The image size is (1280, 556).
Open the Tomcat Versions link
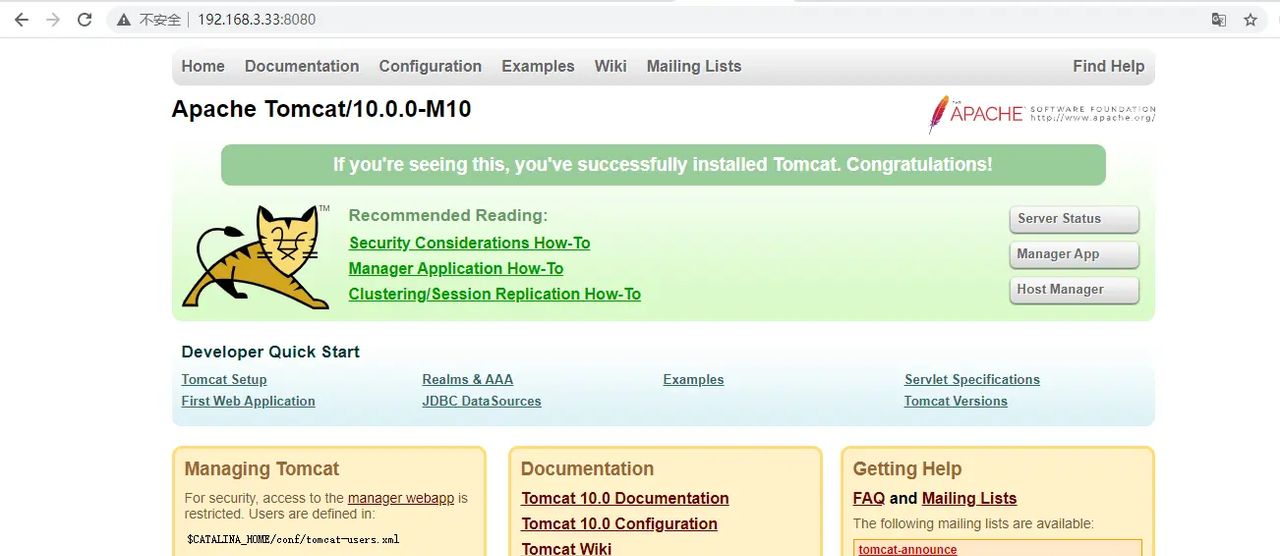(956, 401)
